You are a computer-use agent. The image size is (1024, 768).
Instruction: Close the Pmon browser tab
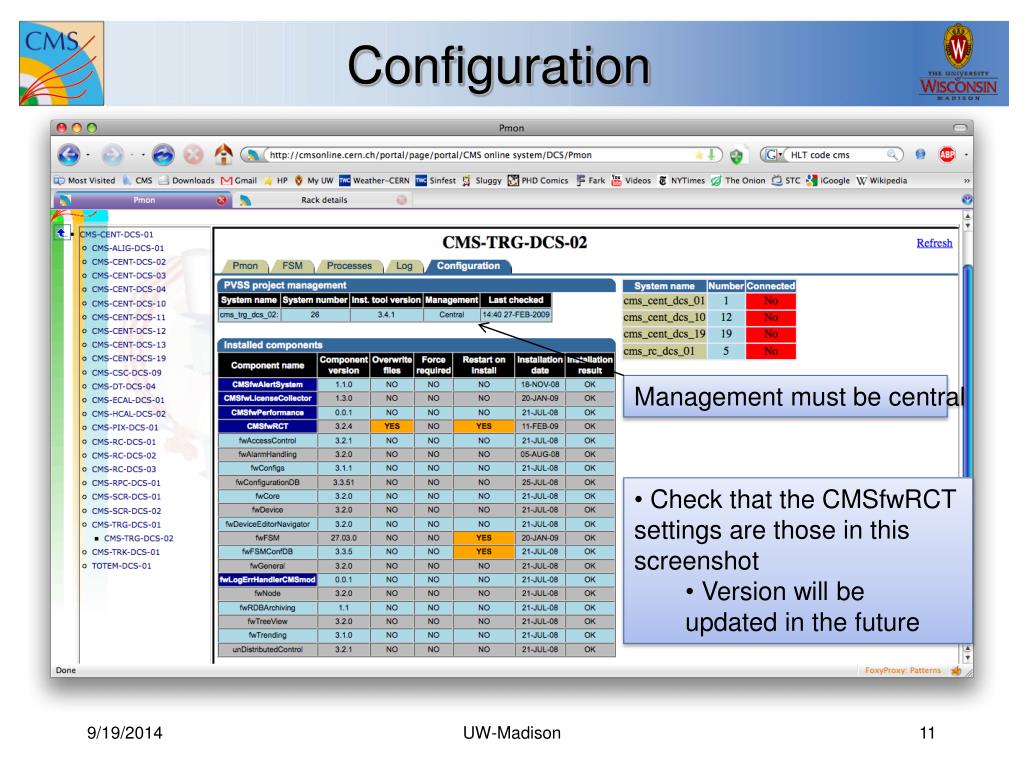coord(221,200)
